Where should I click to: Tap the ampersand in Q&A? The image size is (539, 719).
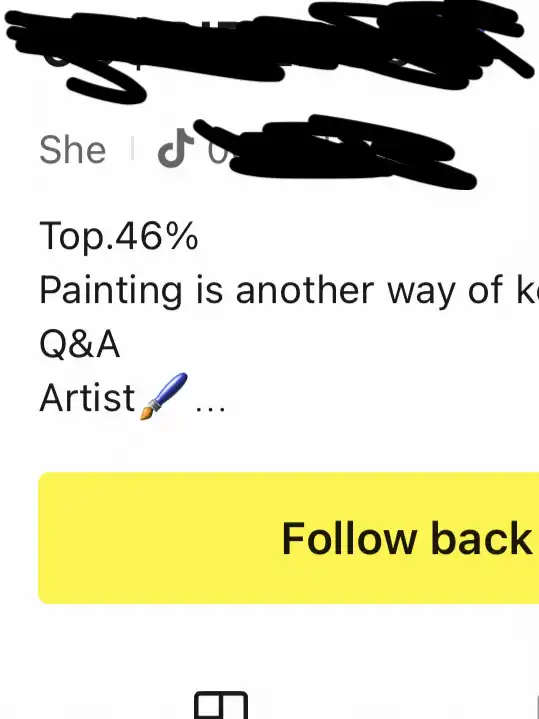82,345
